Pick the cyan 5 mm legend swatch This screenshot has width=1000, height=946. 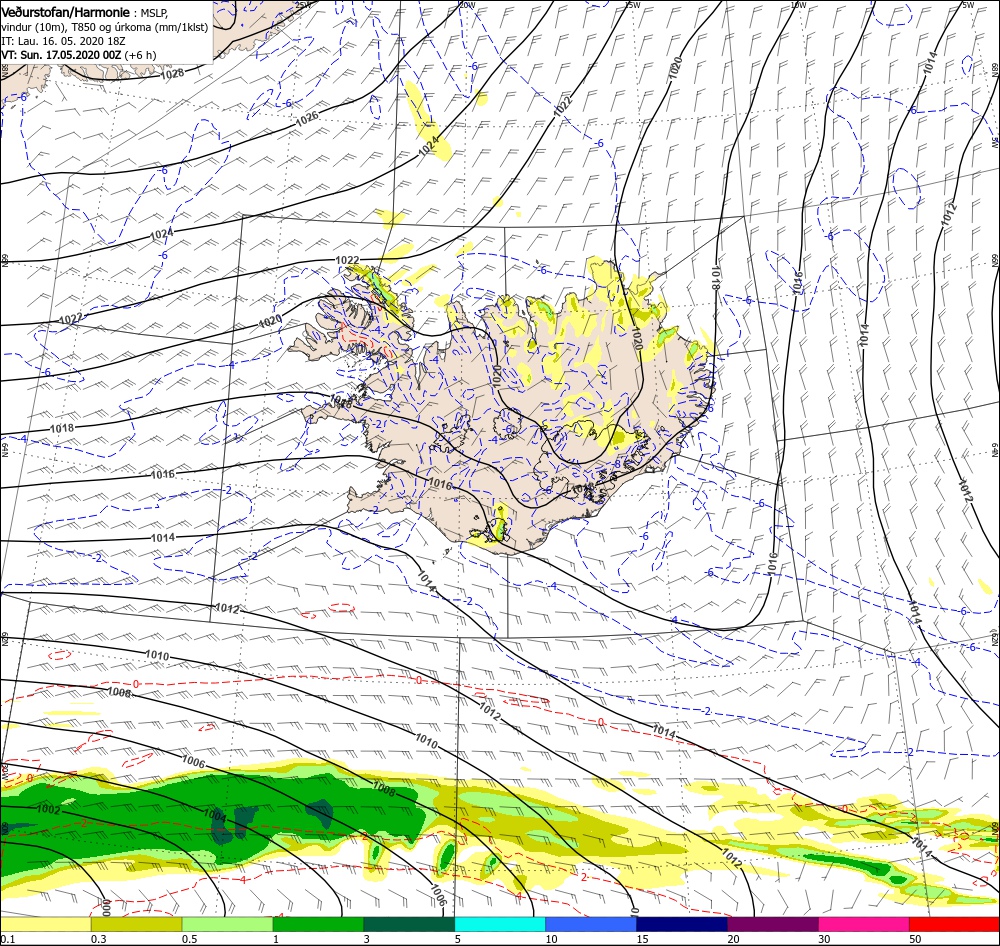click(x=500, y=924)
